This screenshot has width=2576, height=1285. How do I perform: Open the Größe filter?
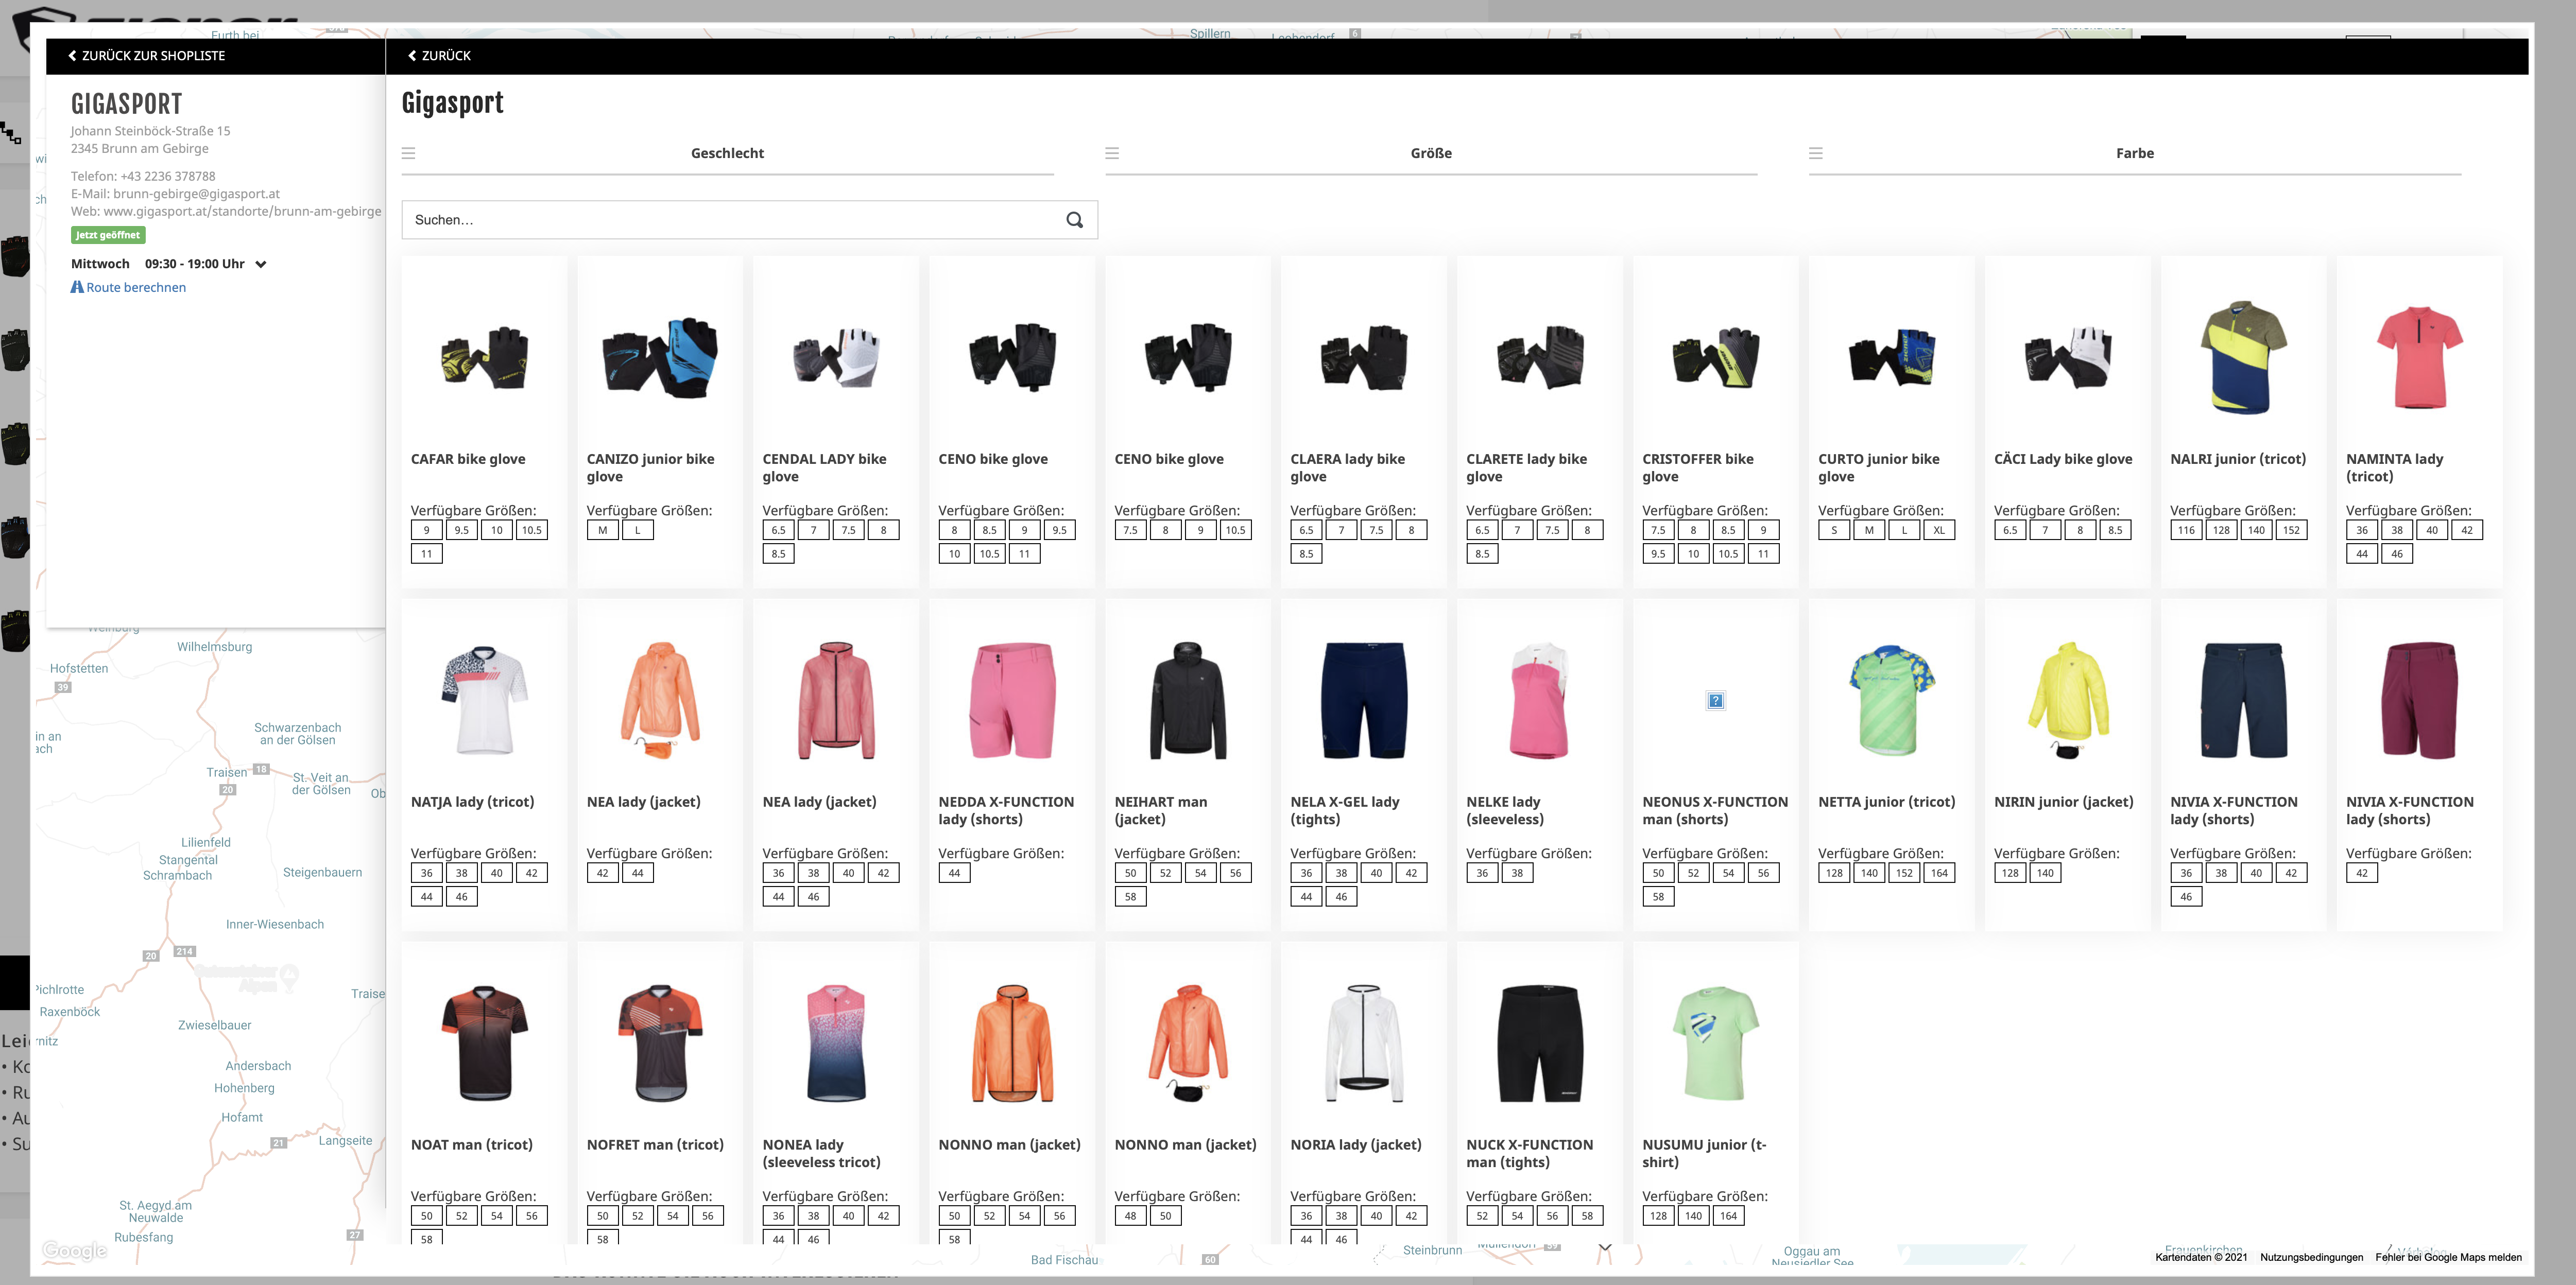point(1431,153)
